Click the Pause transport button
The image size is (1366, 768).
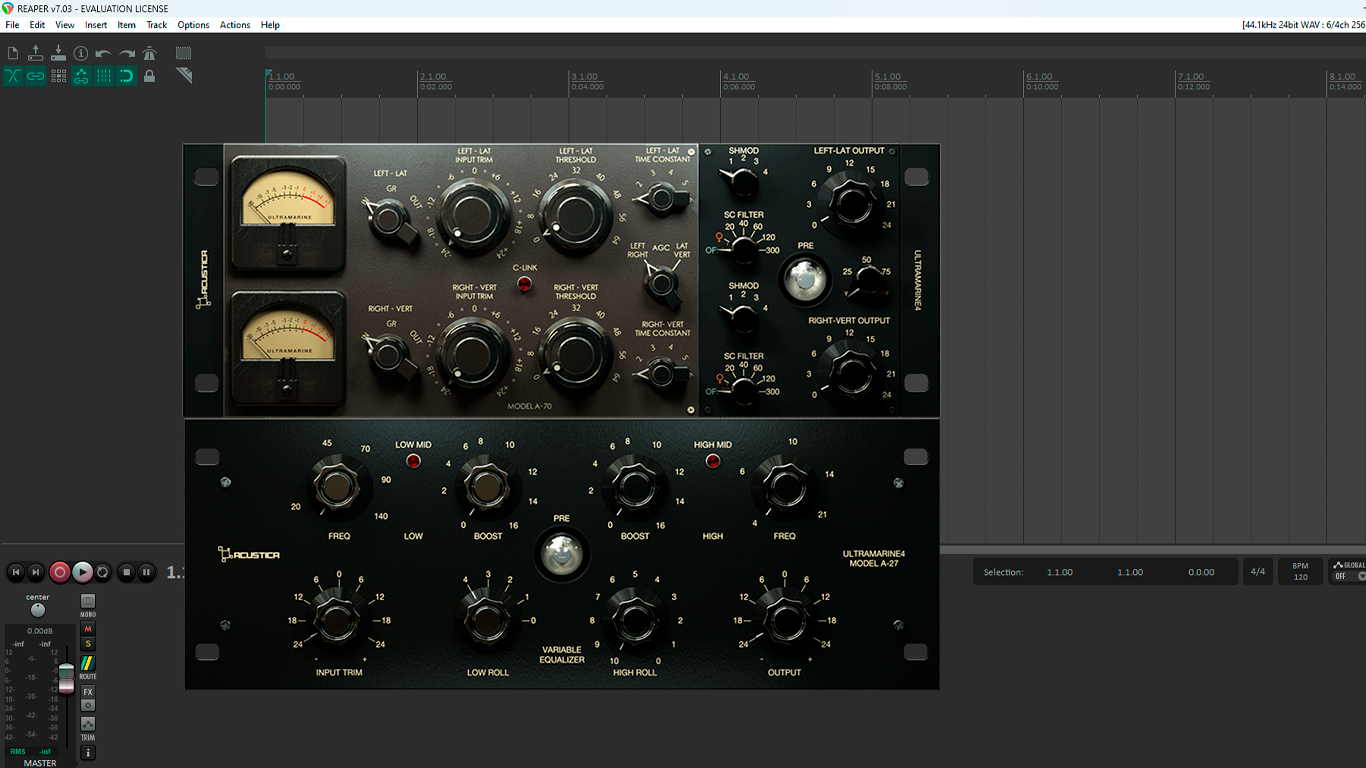pos(147,572)
